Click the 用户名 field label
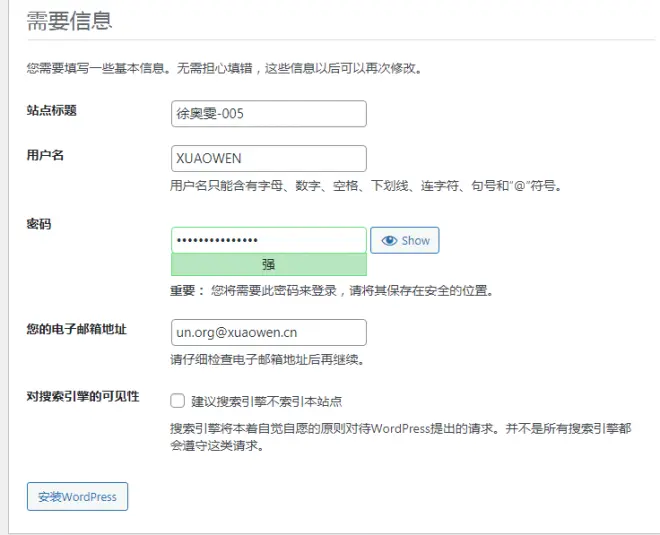This screenshot has height=535, width=660. 45,155
